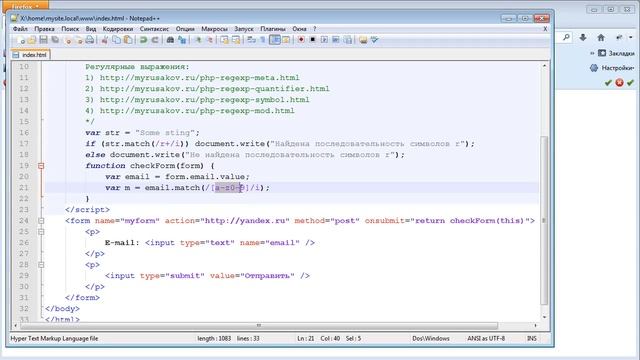Viewport: 640px width, 360px height.
Task: Click the vertical scrollbar down arrow
Action: 544,317
